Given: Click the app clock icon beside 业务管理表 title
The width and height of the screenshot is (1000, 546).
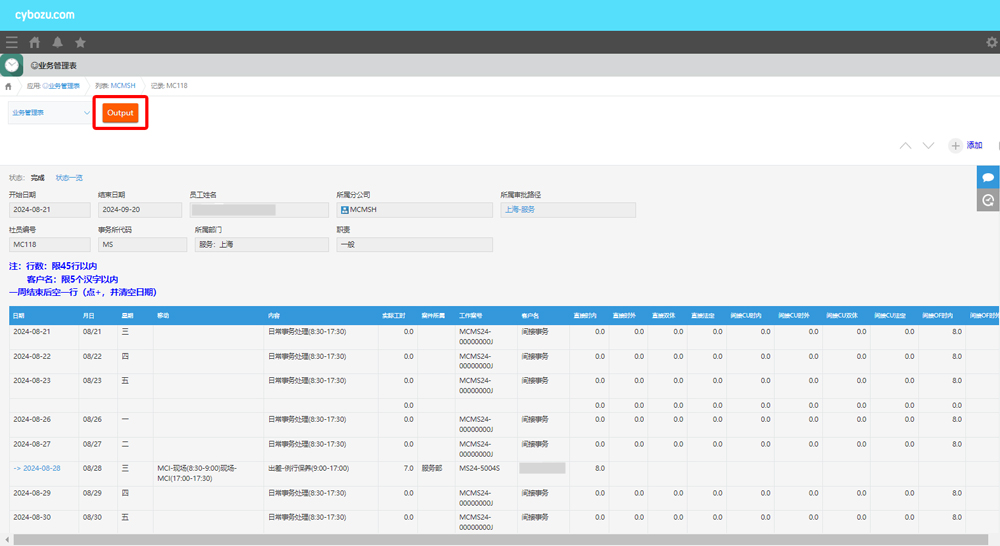Looking at the screenshot, I should click(11, 65).
